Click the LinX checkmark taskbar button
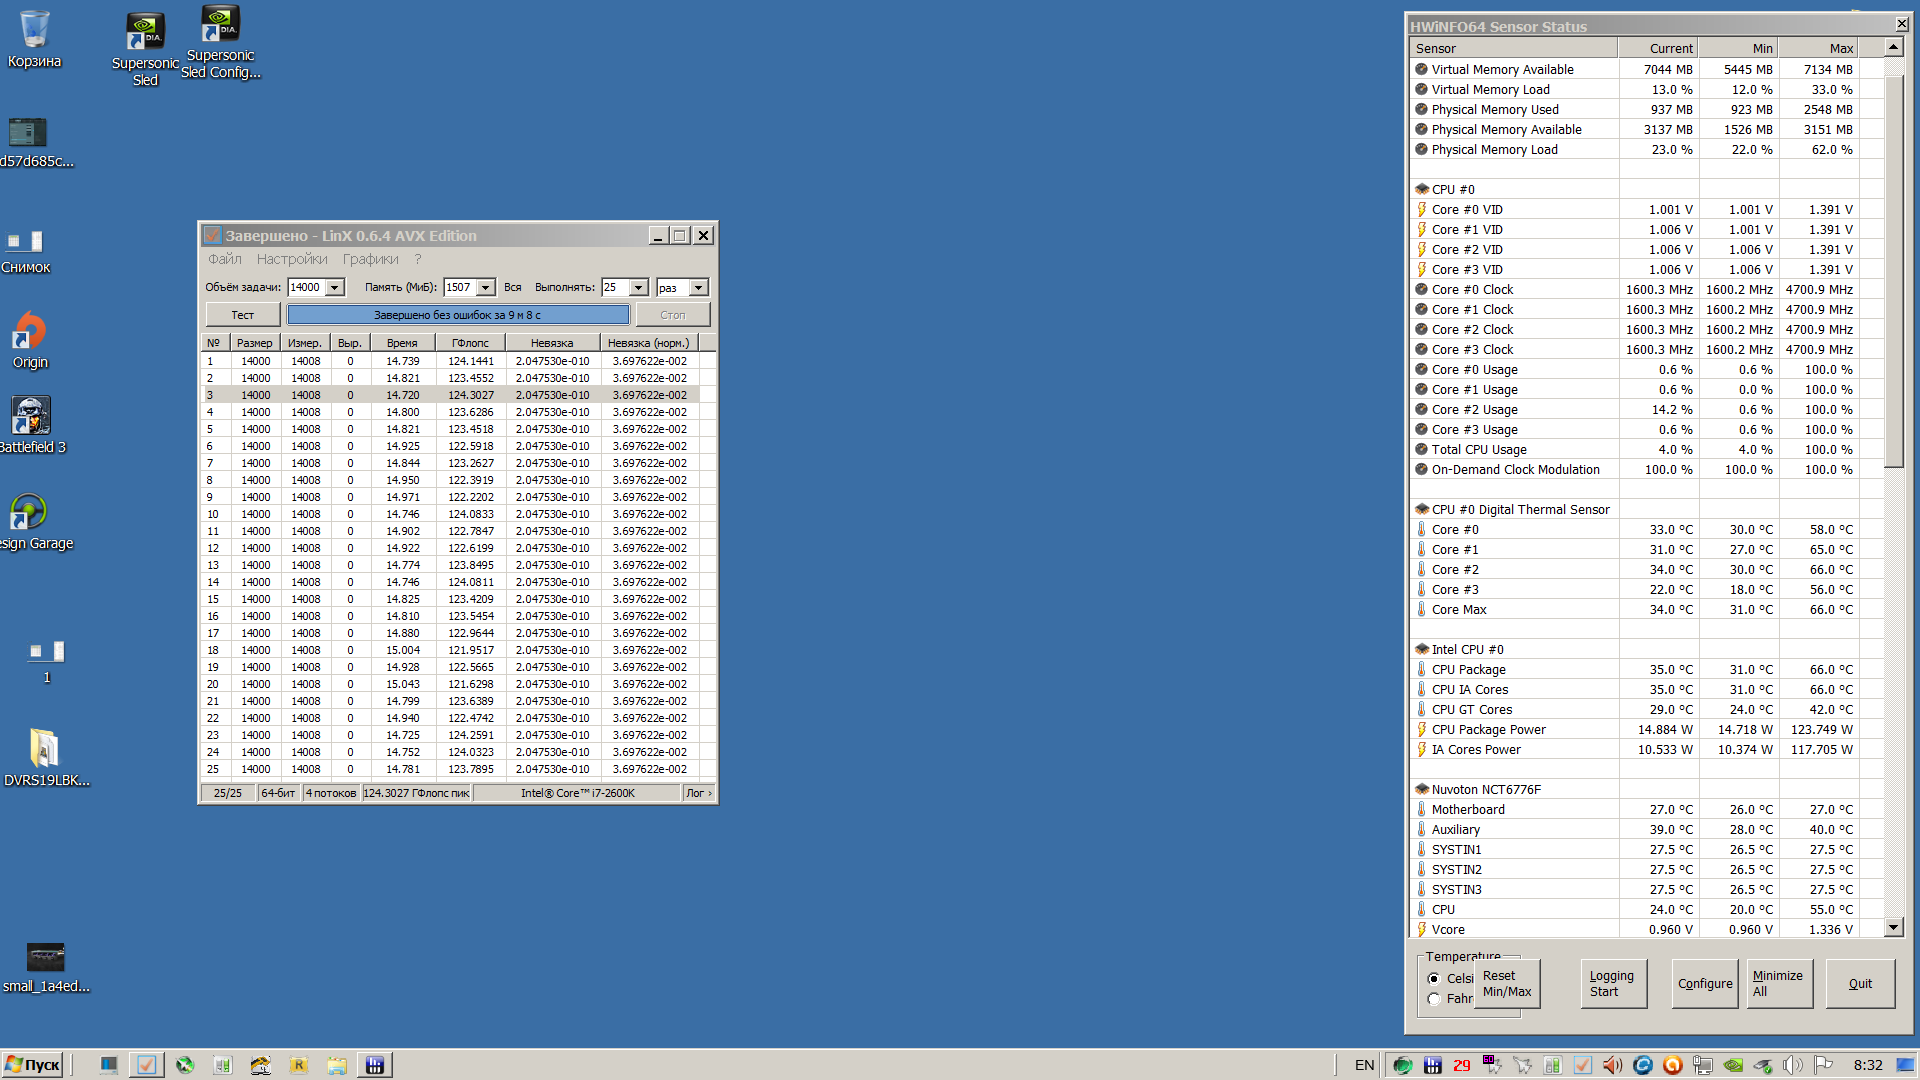The image size is (1920, 1080). click(x=146, y=1065)
